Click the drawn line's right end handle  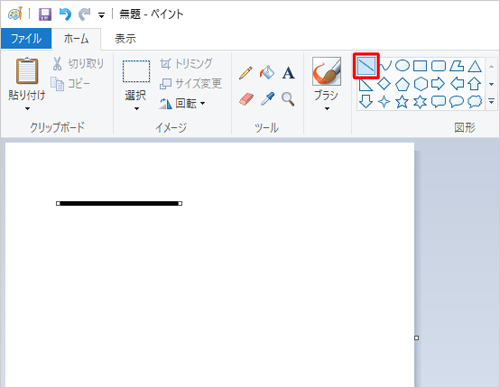(x=180, y=203)
